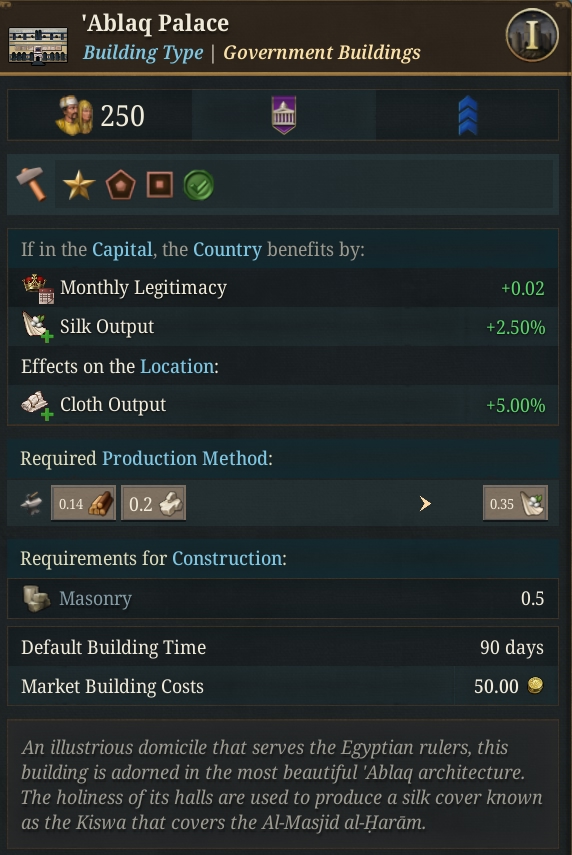Click the gold star icon
Screen dimensions: 572x855
pos(79,185)
